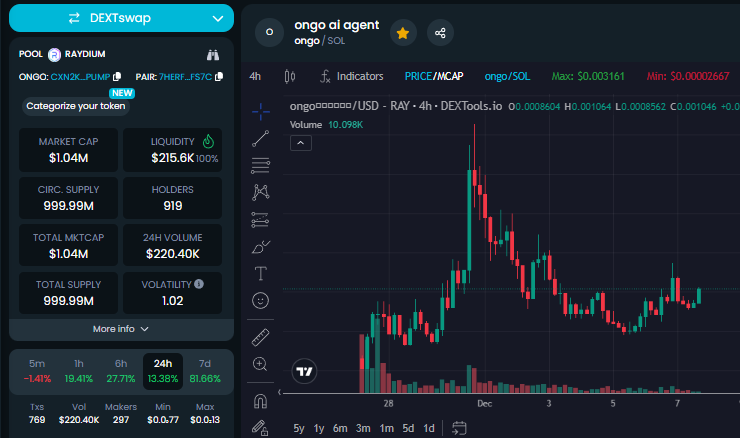Click Categorize your token button
740x438 pixels.
[76, 106]
